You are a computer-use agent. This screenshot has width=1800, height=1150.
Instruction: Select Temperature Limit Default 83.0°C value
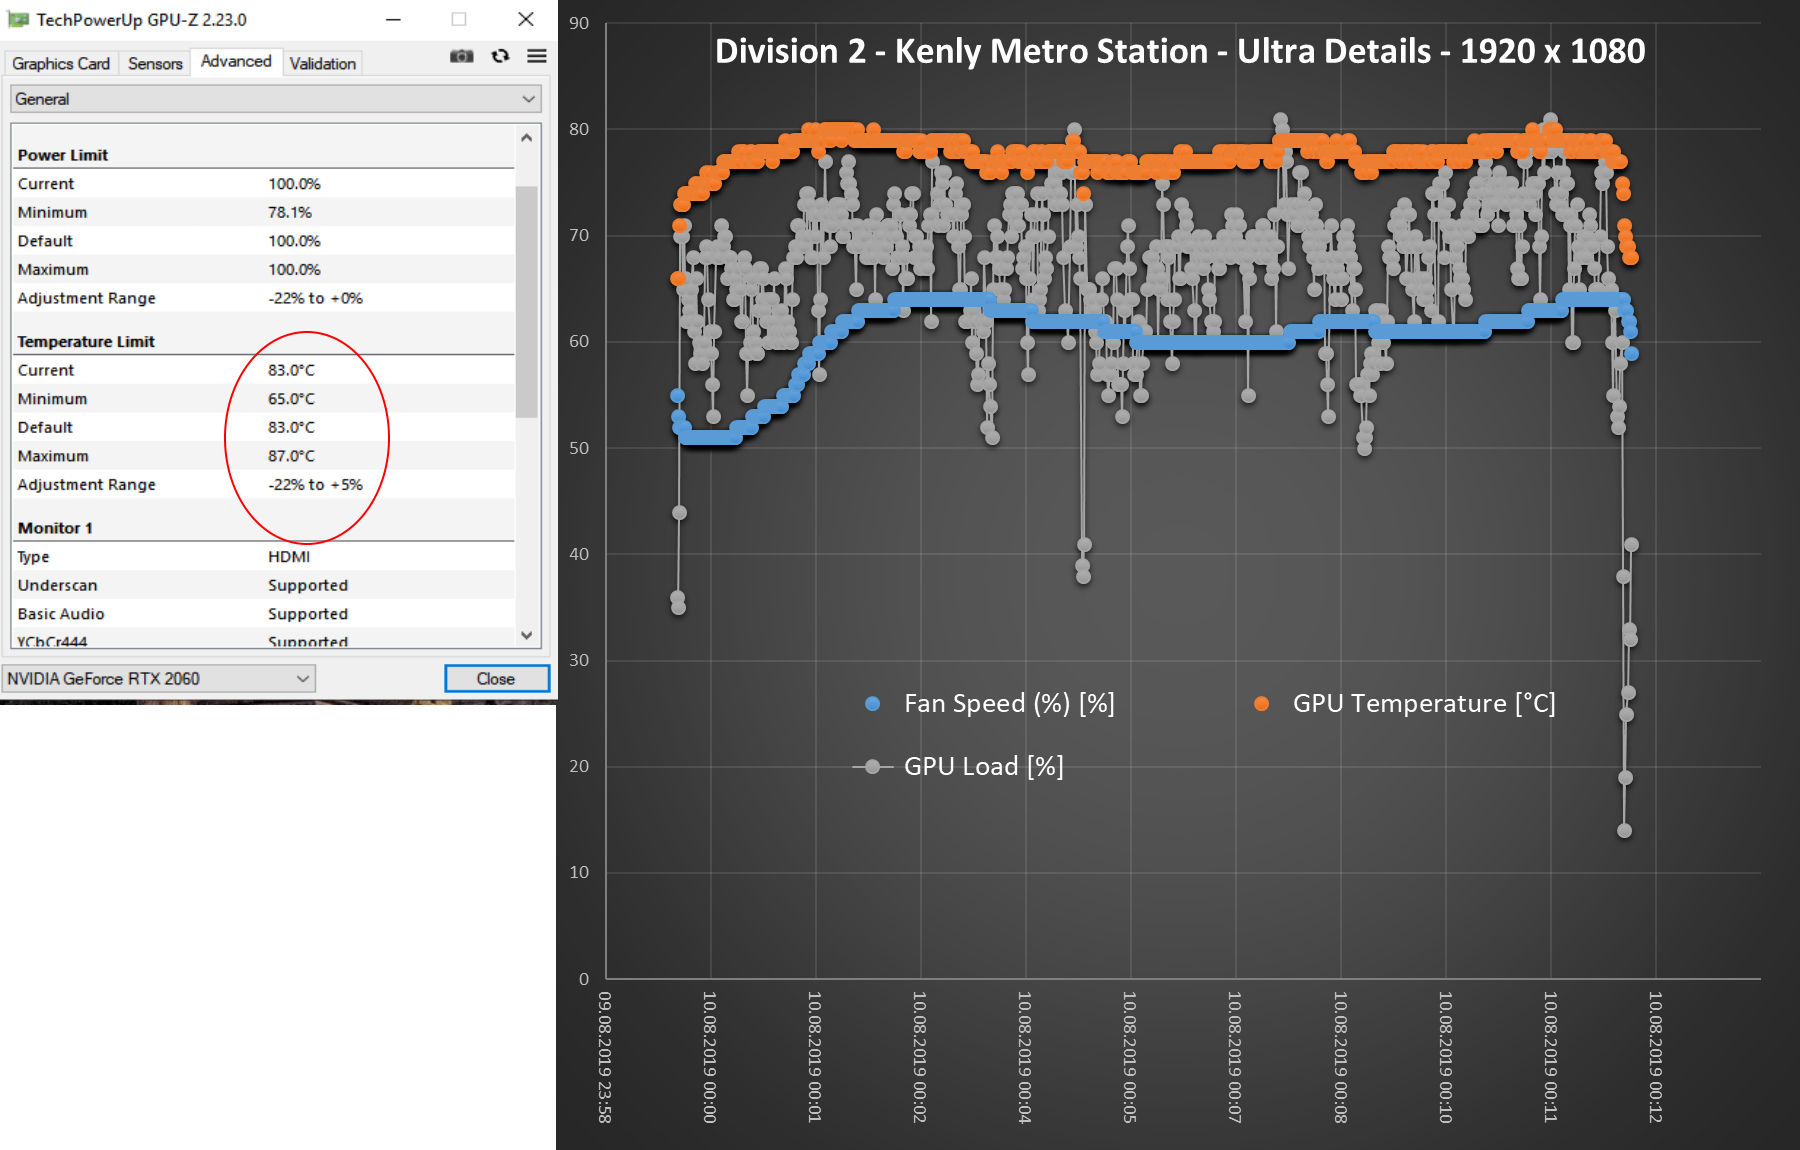(291, 427)
